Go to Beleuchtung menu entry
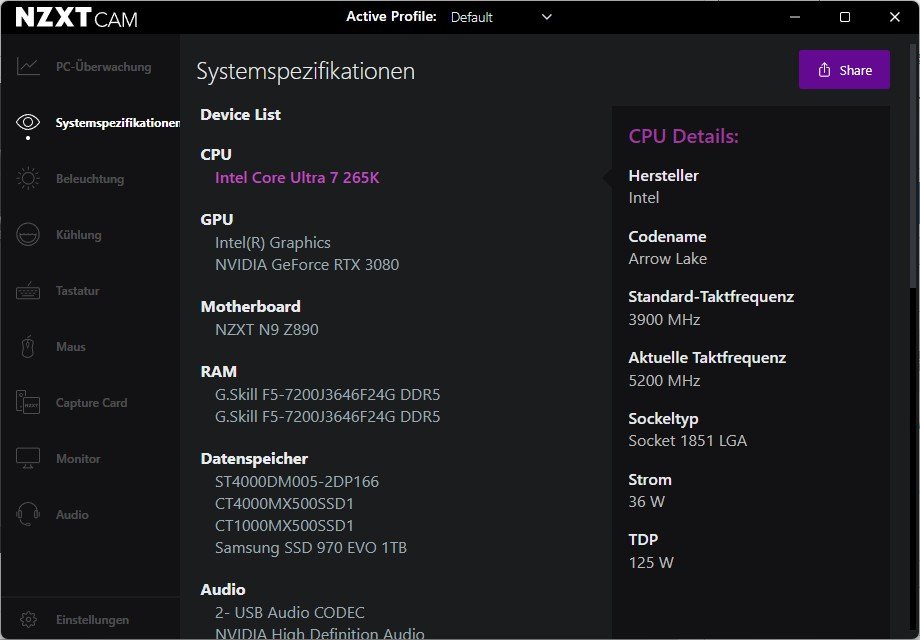Image resolution: width=920 pixels, height=640 pixels. [x=90, y=179]
